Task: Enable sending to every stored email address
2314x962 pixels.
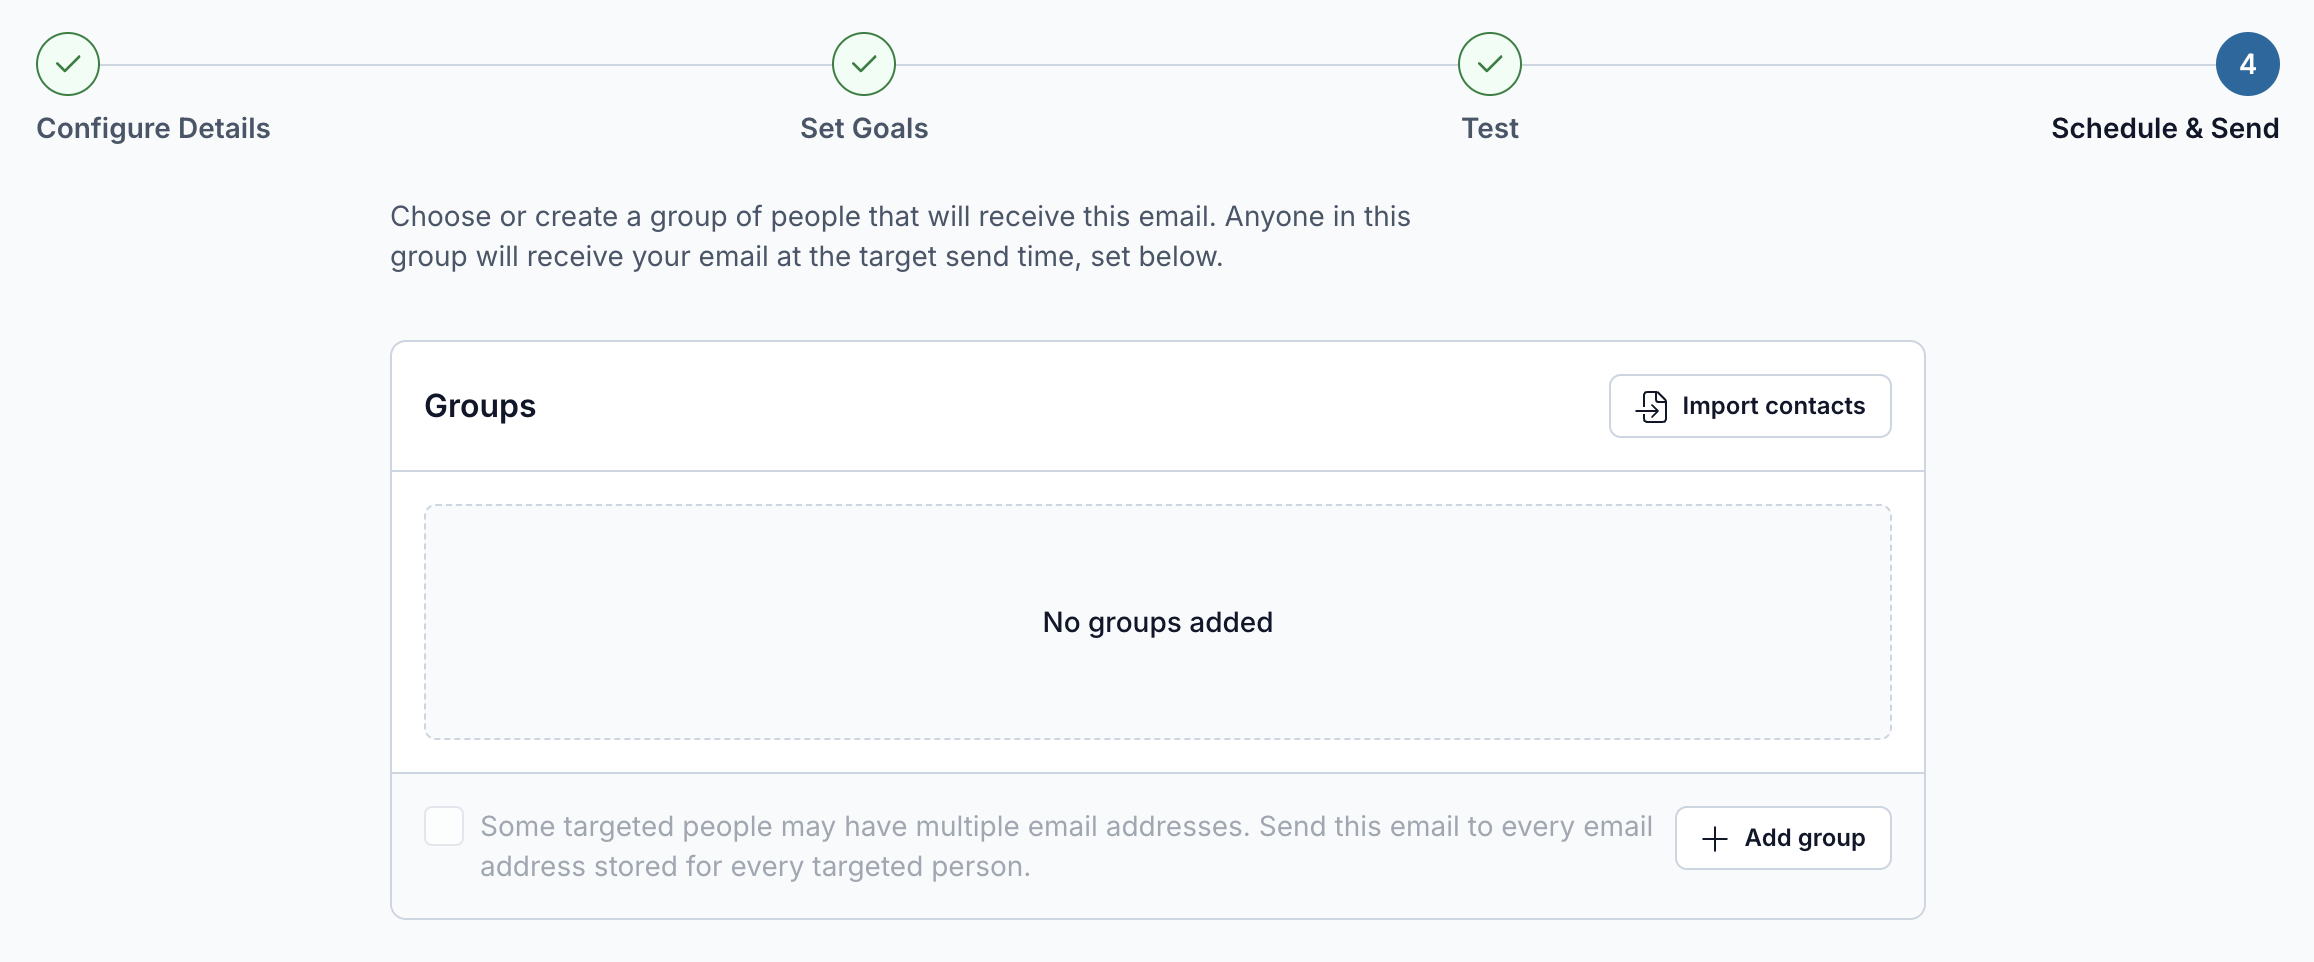Action: pos(444,826)
